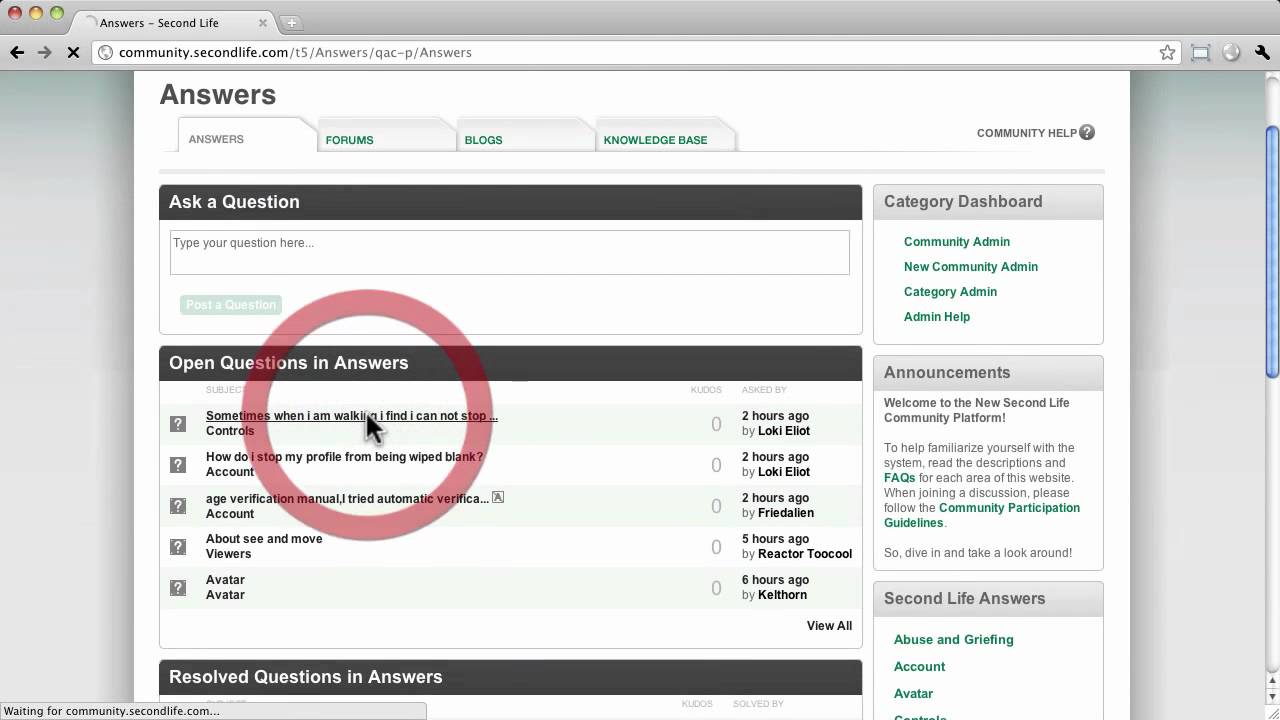Screen dimensions: 1280x720
Task: Open the first Loki Eliot user link
Action: pyautogui.click(x=784, y=431)
